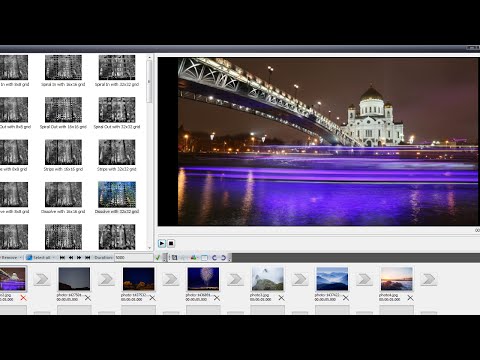Remove the photo4.jpg slide
This screenshot has width=480, height=360.
(x=410, y=298)
